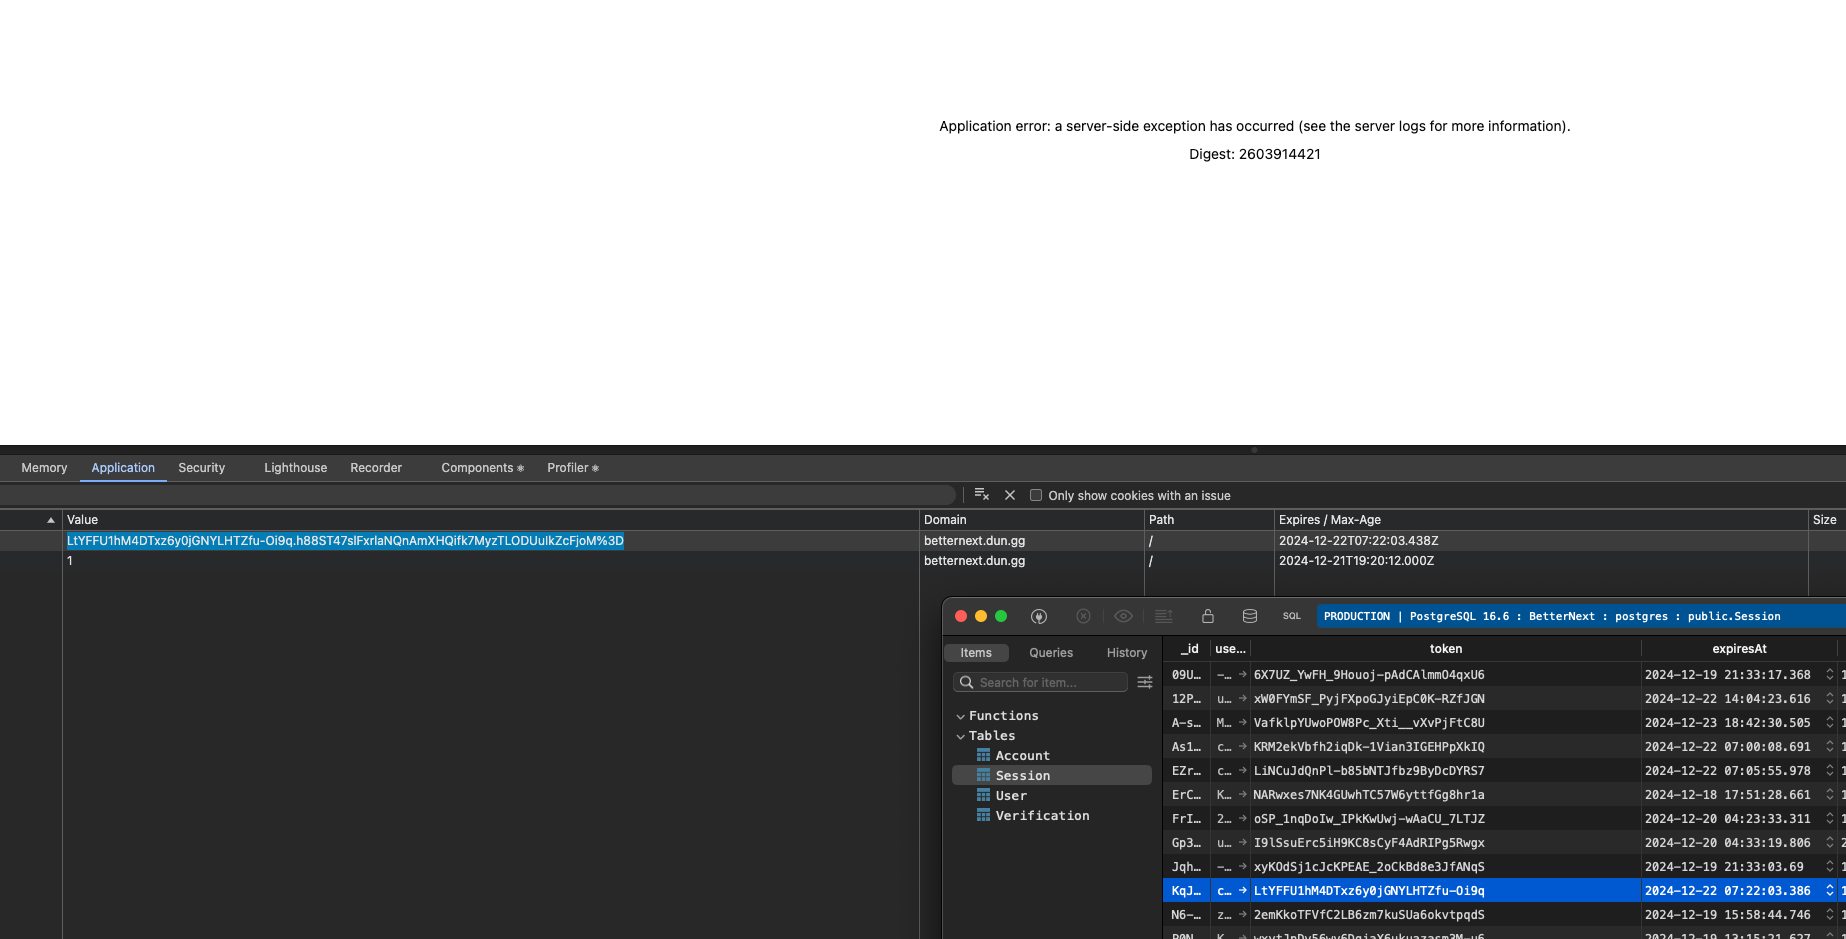Click the date stepper for 2024-12-18 17:51:28.661
The image size is (1846, 939).
pos(1830,794)
